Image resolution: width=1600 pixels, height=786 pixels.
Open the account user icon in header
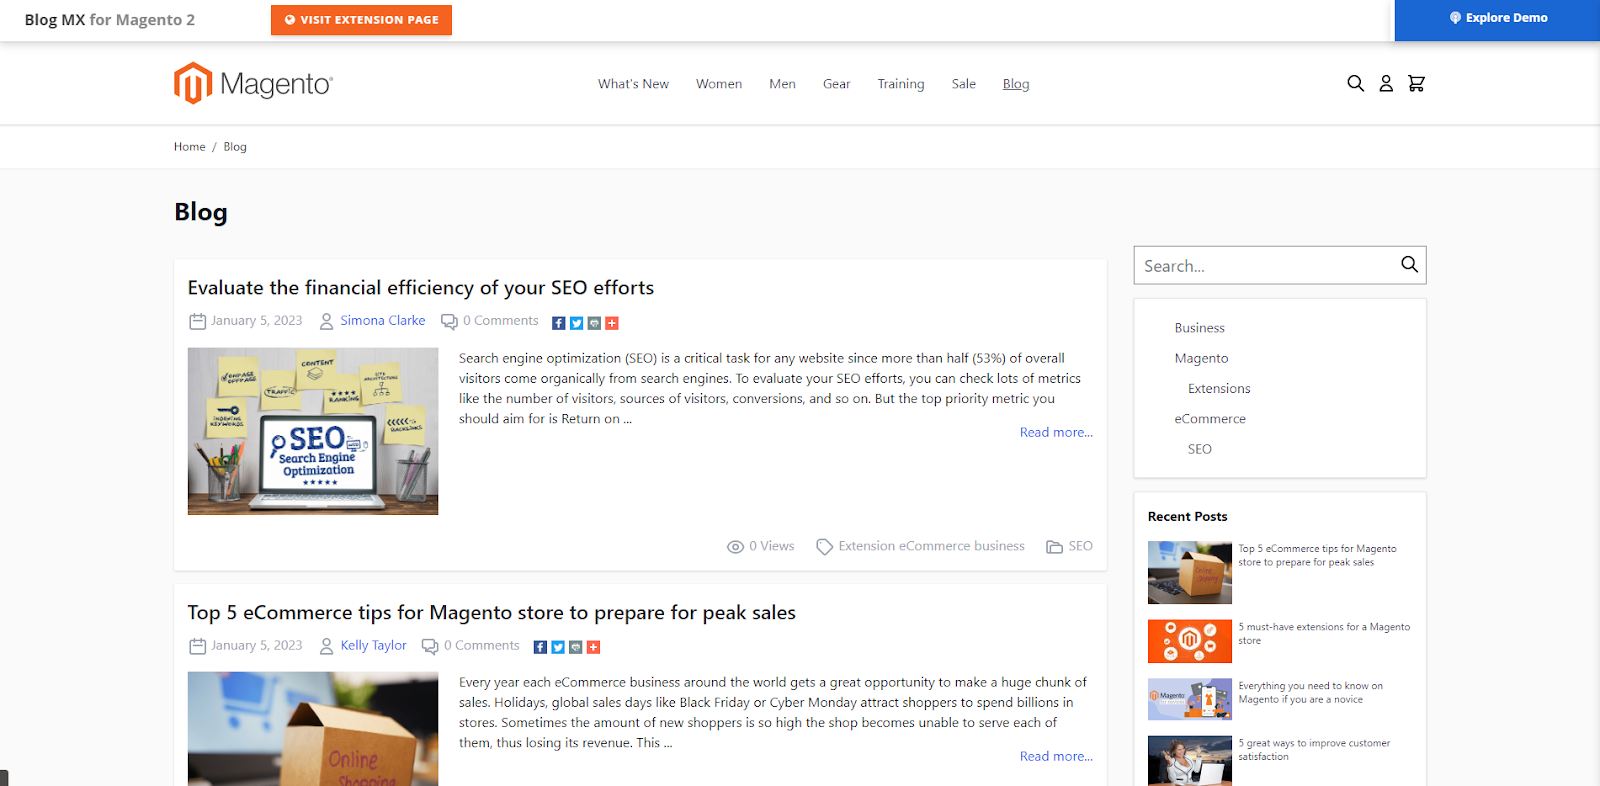[x=1386, y=83]
